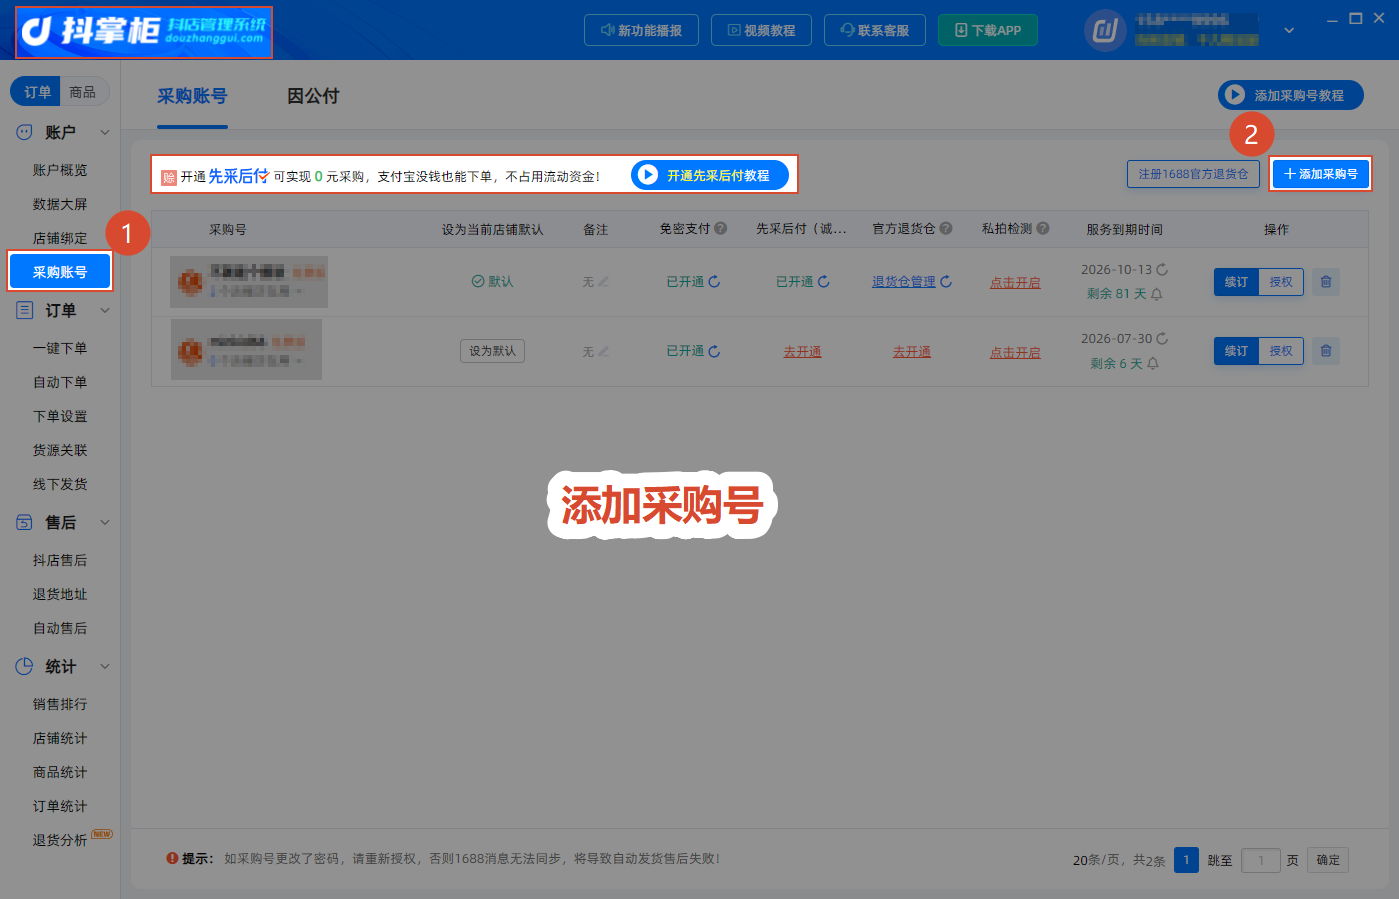The height and width of the screenshot is (899, 1399).
Task: Click help icon beside 免密支付 header
Action: 720,228
